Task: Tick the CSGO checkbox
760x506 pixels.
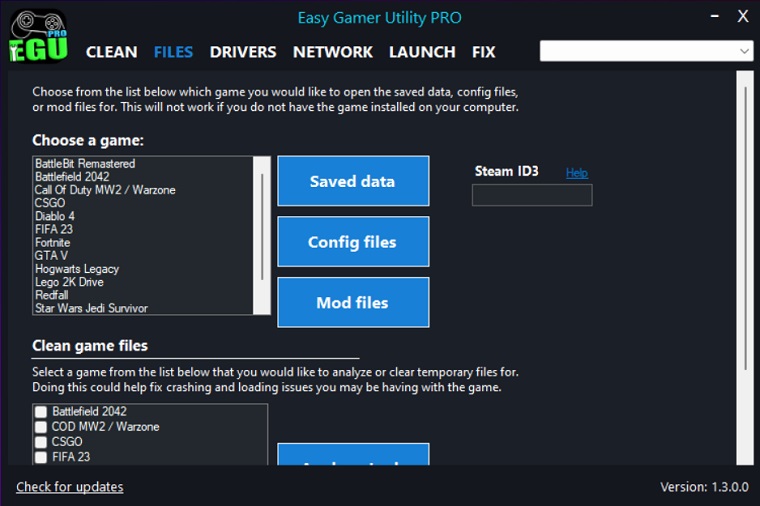Action: coord(41,442)
